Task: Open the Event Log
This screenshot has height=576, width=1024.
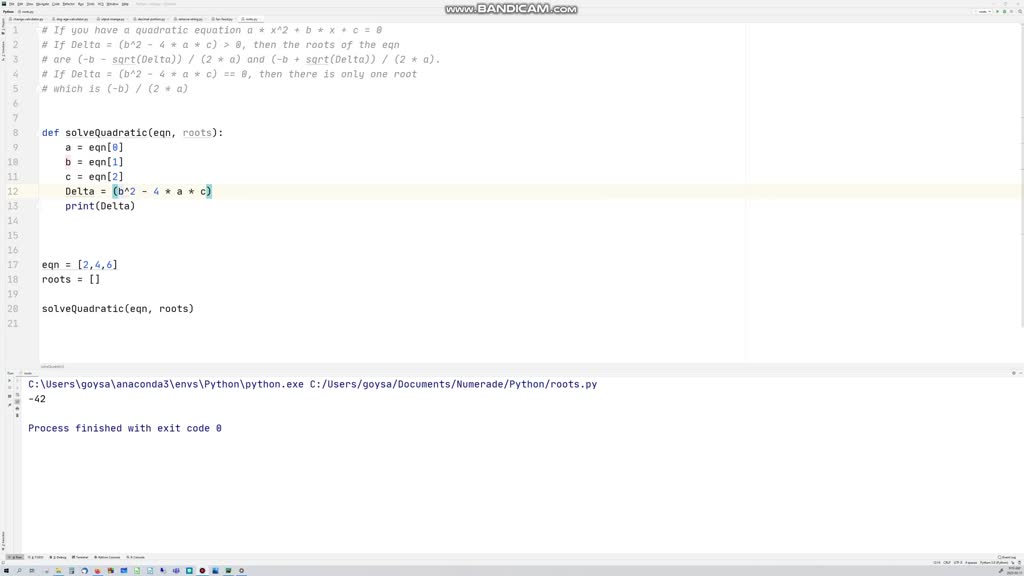Action: 1006,557
